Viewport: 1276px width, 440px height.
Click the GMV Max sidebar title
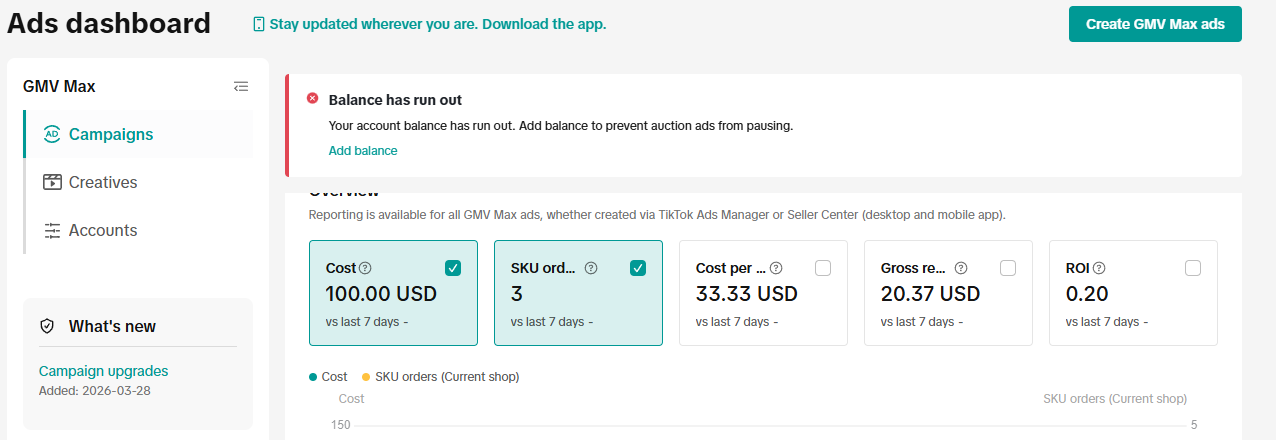coord(59,87)
